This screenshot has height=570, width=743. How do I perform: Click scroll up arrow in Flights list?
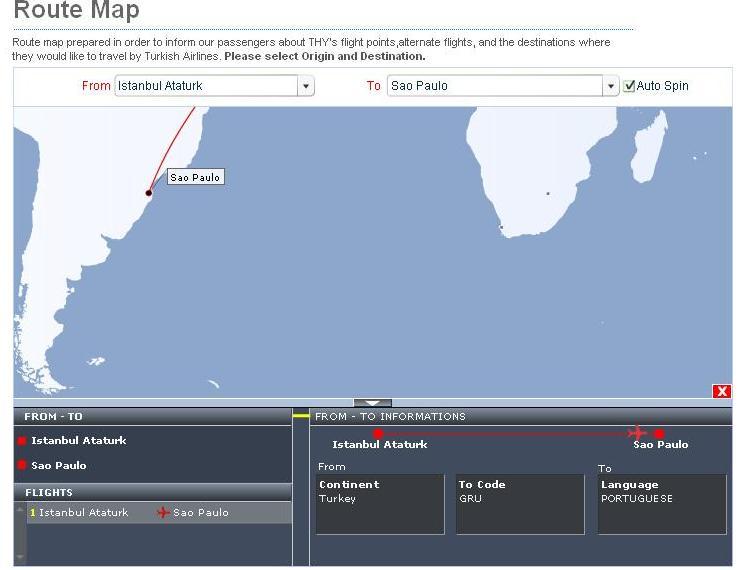[20, 510]
